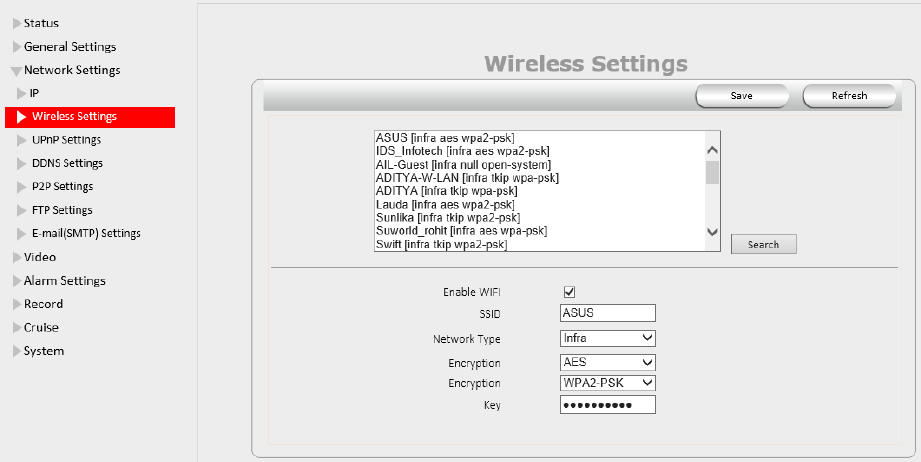
Task: Click the Save button
Action: 742,96
